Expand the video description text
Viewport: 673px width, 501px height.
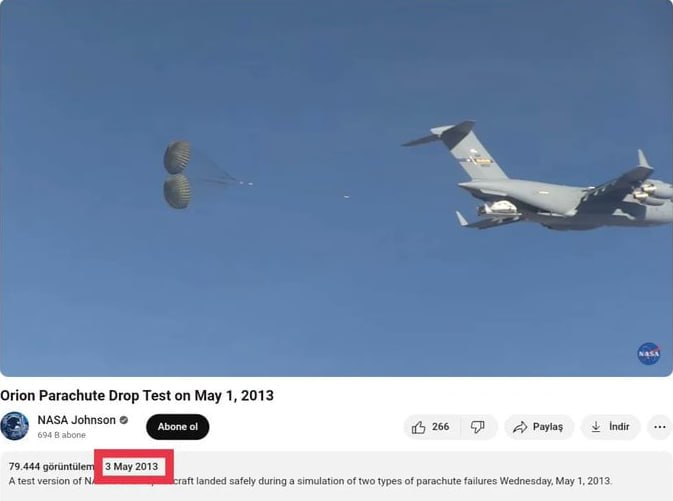[310, 481]
